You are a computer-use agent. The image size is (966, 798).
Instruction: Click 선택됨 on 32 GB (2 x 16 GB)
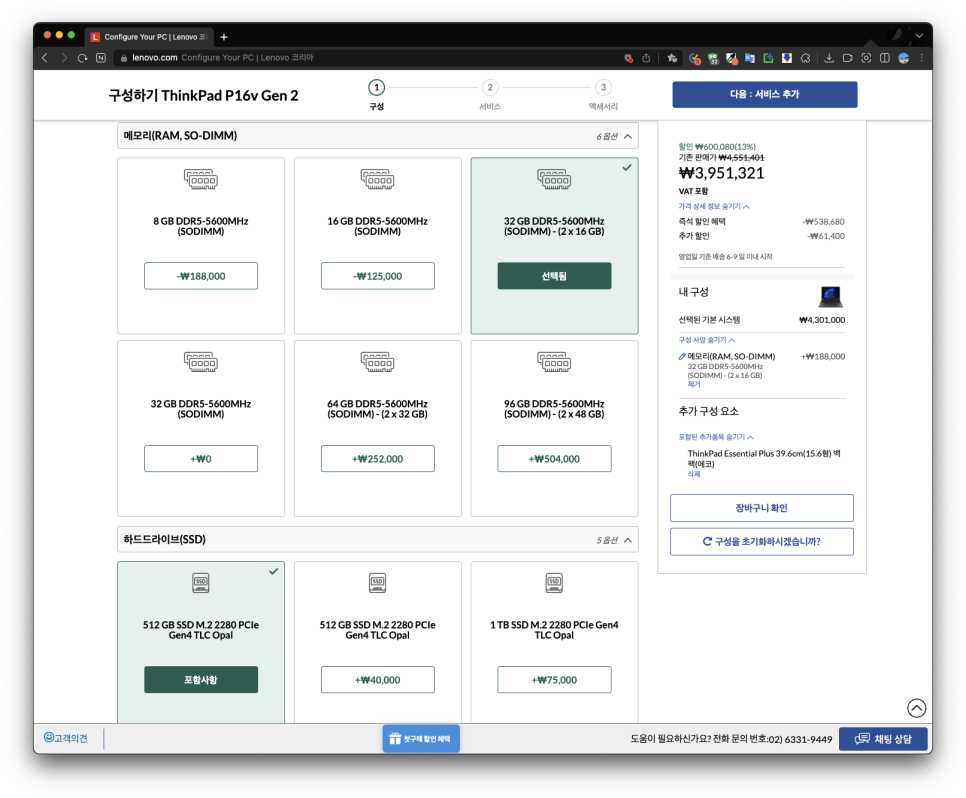[x=554, y=276]
